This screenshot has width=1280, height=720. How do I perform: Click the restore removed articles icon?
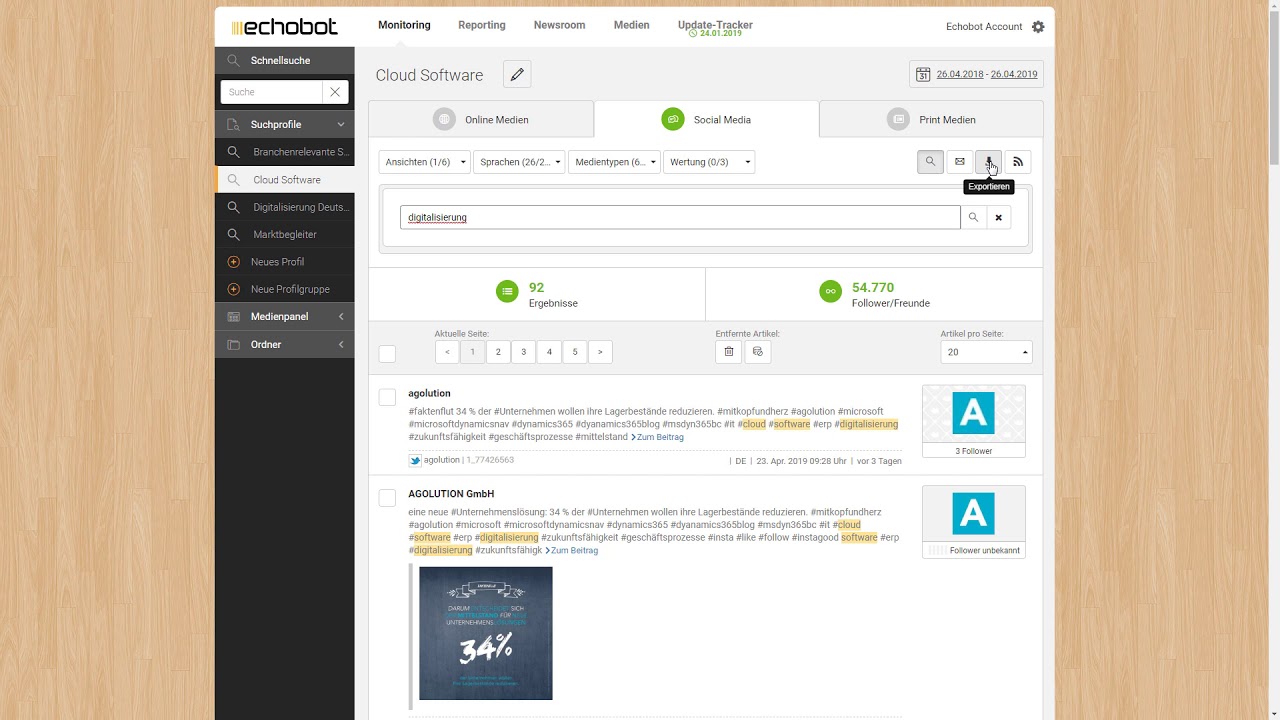[758, 352]
